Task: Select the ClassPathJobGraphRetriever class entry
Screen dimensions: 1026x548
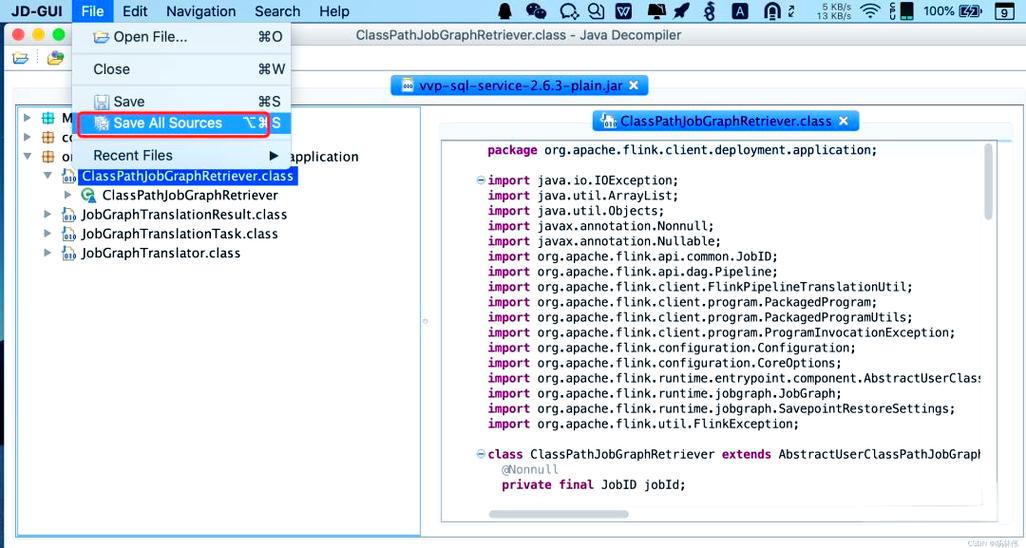Action: (190, 195)
